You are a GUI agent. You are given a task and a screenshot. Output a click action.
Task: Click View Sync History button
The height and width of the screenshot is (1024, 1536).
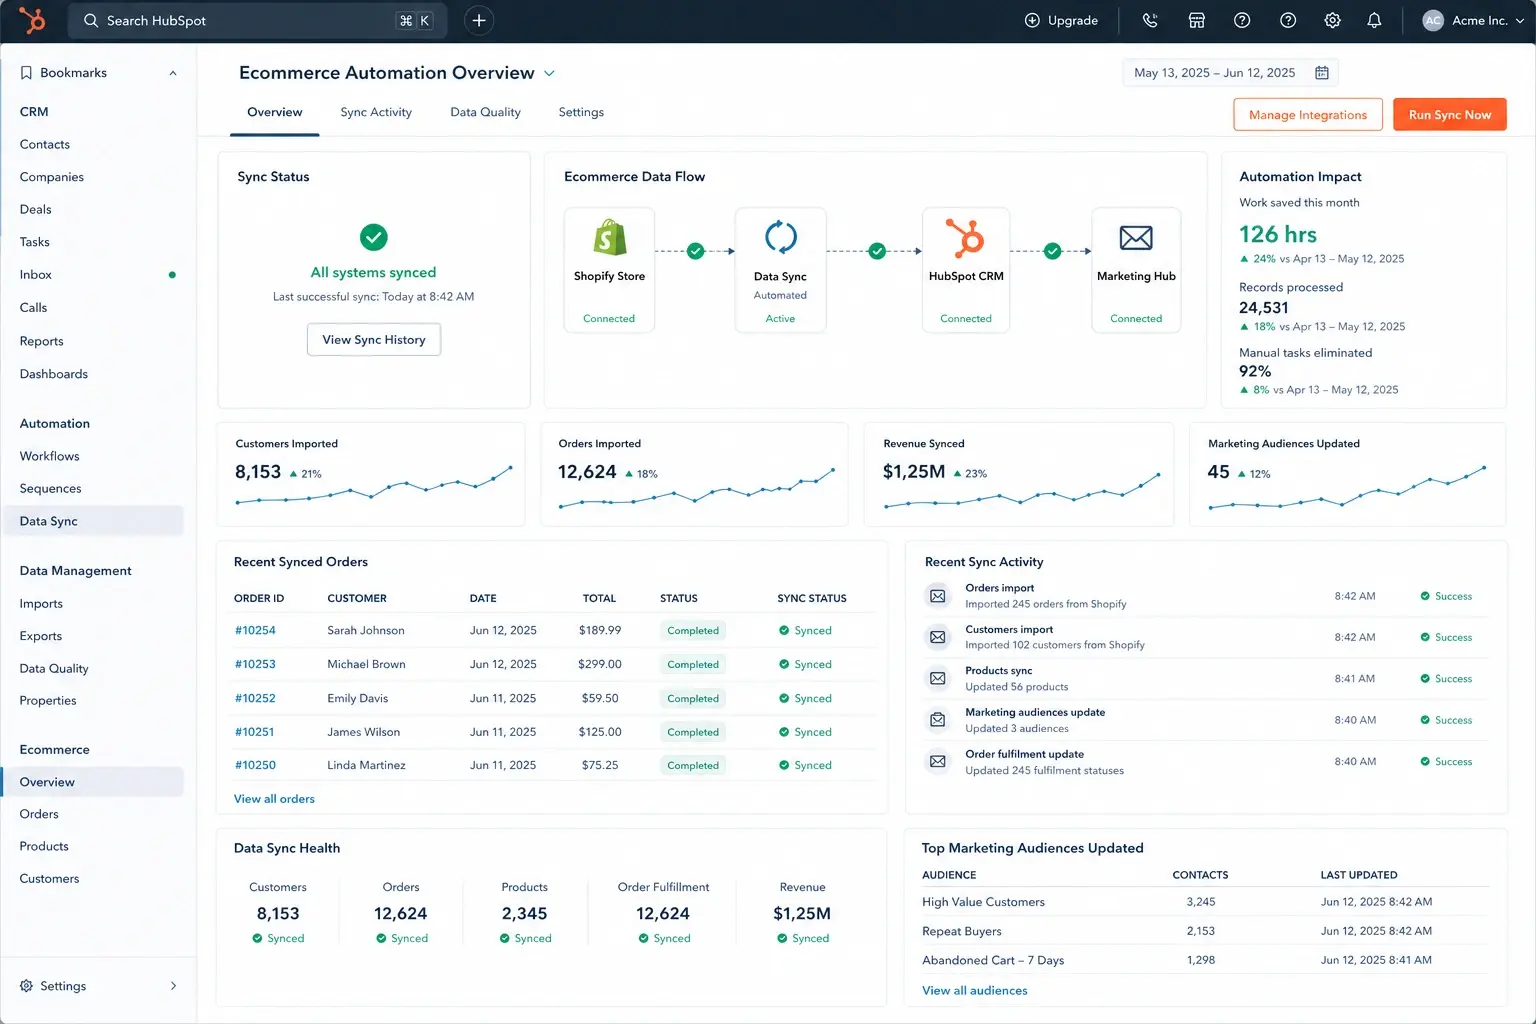(x=374, y=340)
